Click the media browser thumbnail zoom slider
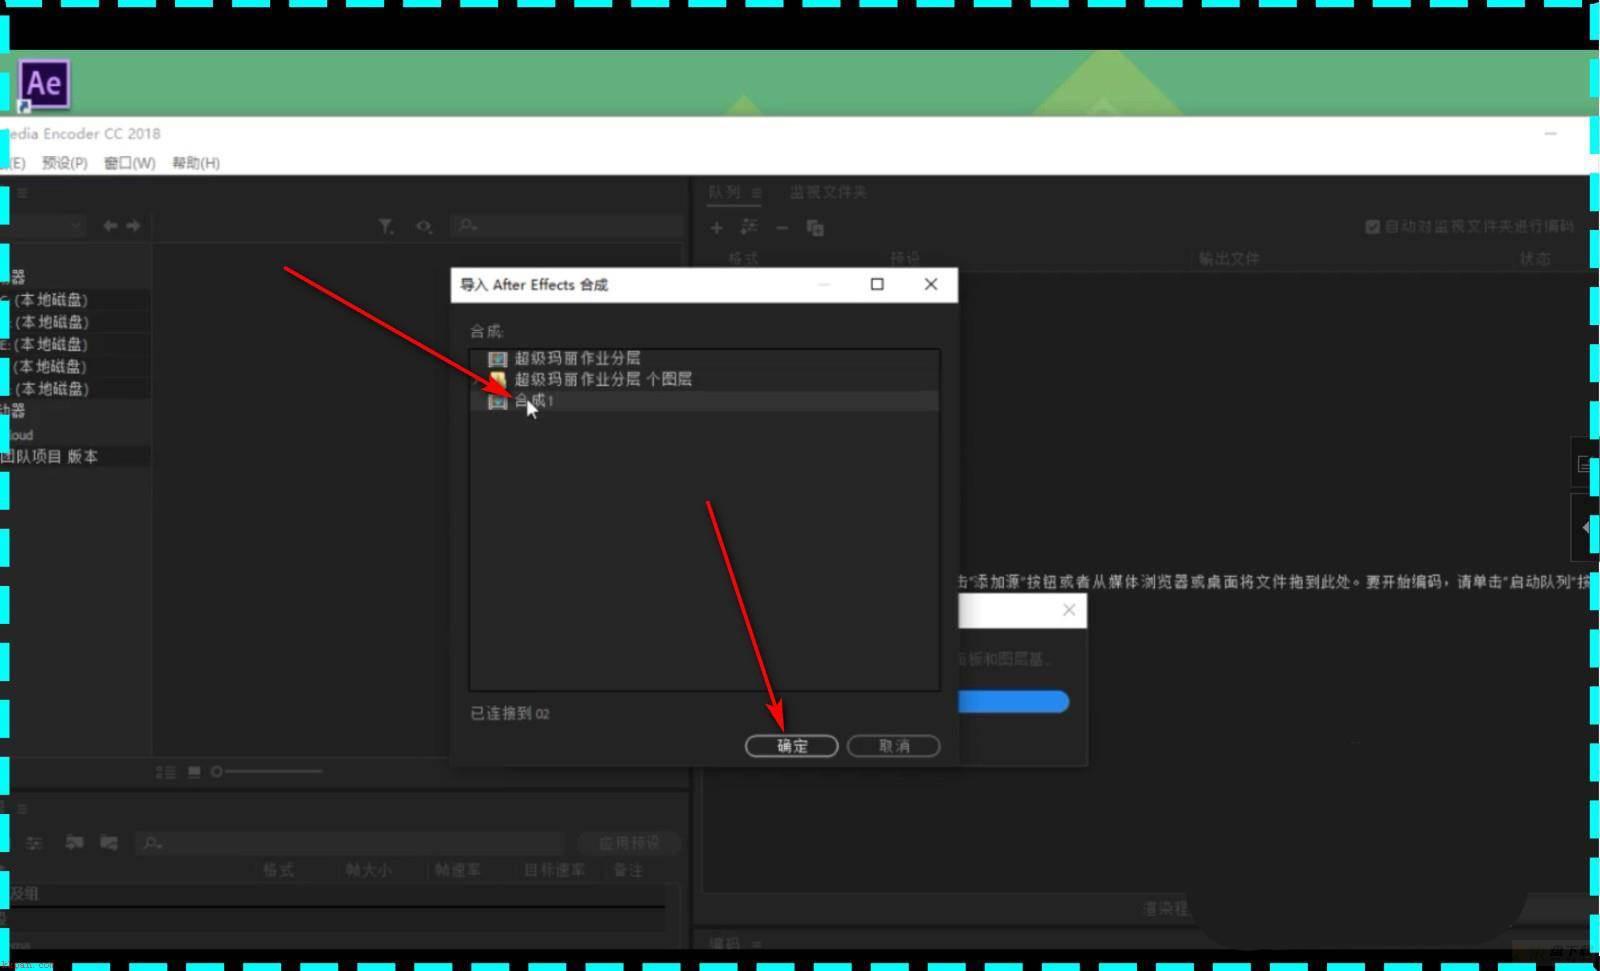This screenshot has height=971, width=1600. click(266, 771)
